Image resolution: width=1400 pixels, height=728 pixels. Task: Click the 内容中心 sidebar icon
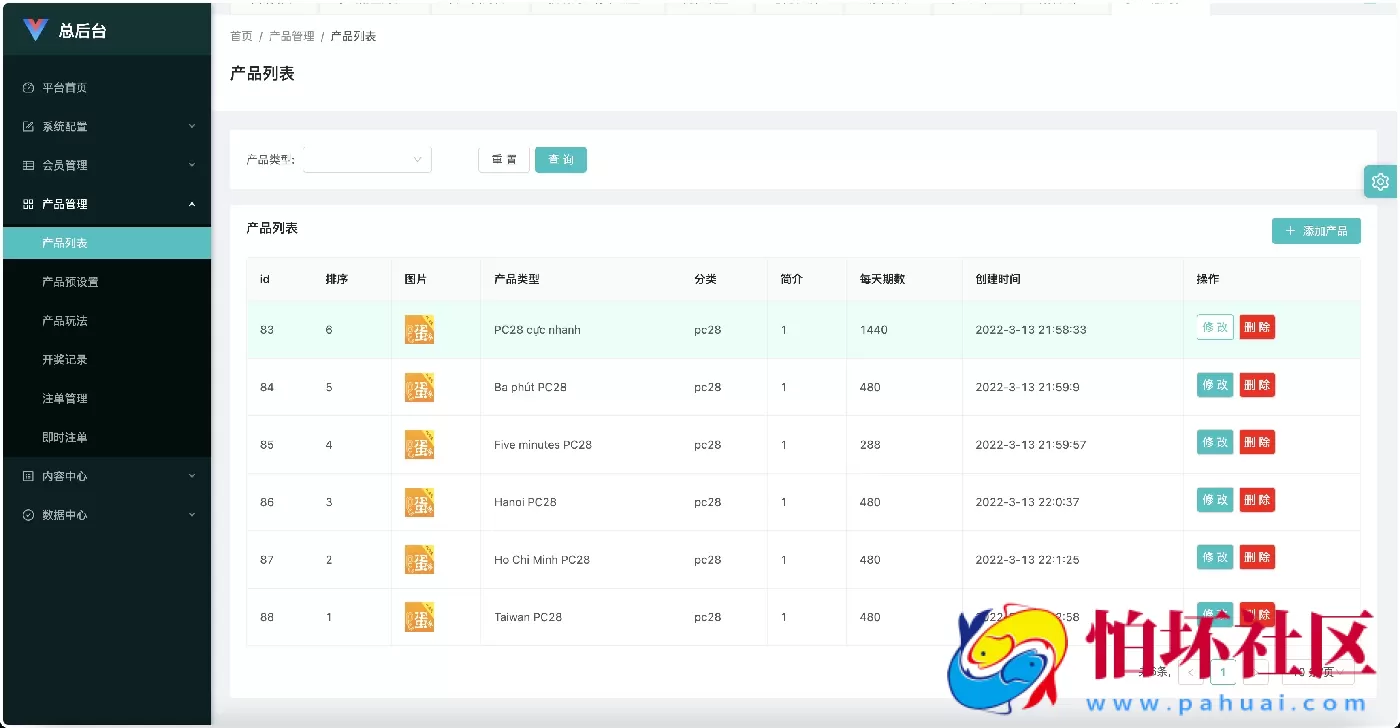28,476
